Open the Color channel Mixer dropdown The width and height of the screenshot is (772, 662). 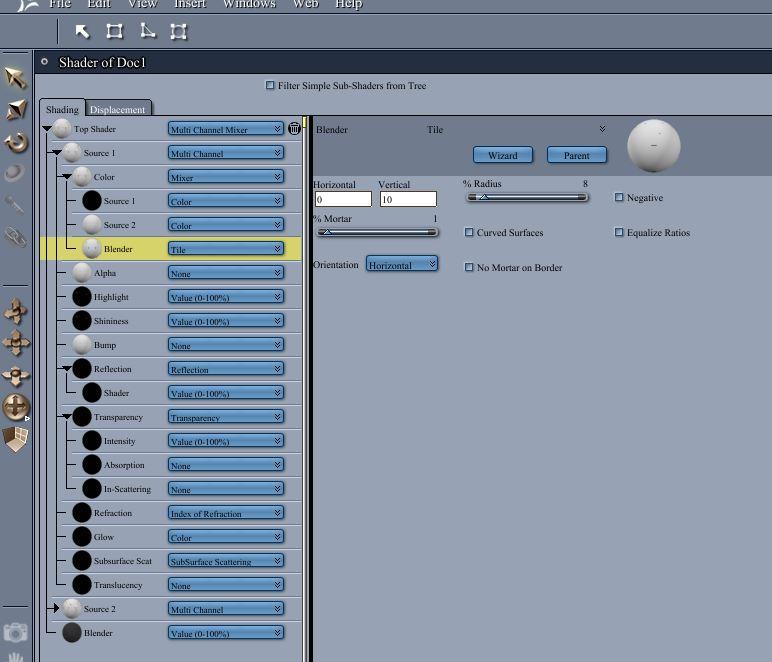226,177
